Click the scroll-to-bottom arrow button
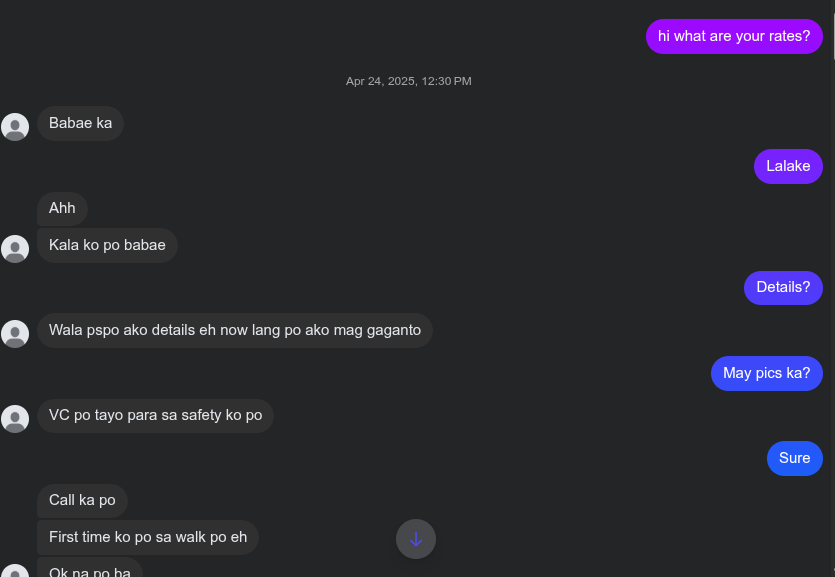Viewport: 835px width, 577px height. [415, 539]
